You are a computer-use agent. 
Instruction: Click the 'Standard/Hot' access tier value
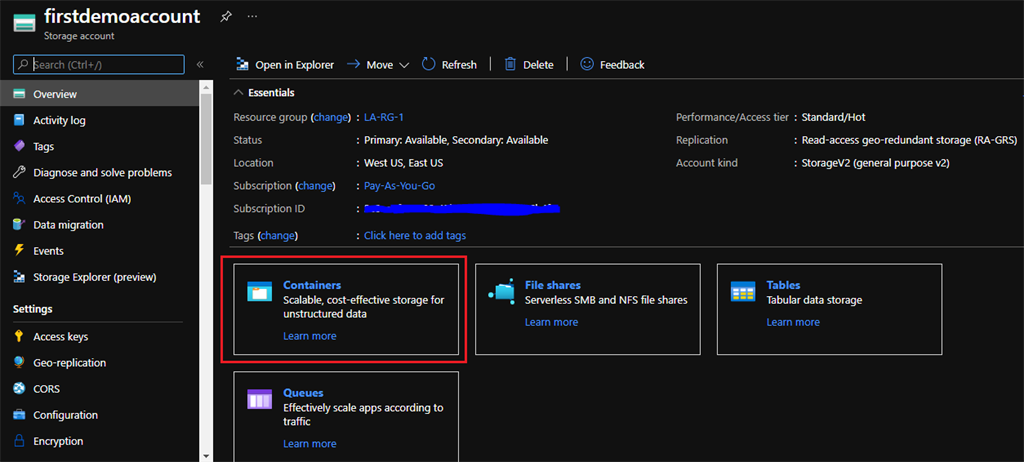[834, 117]
